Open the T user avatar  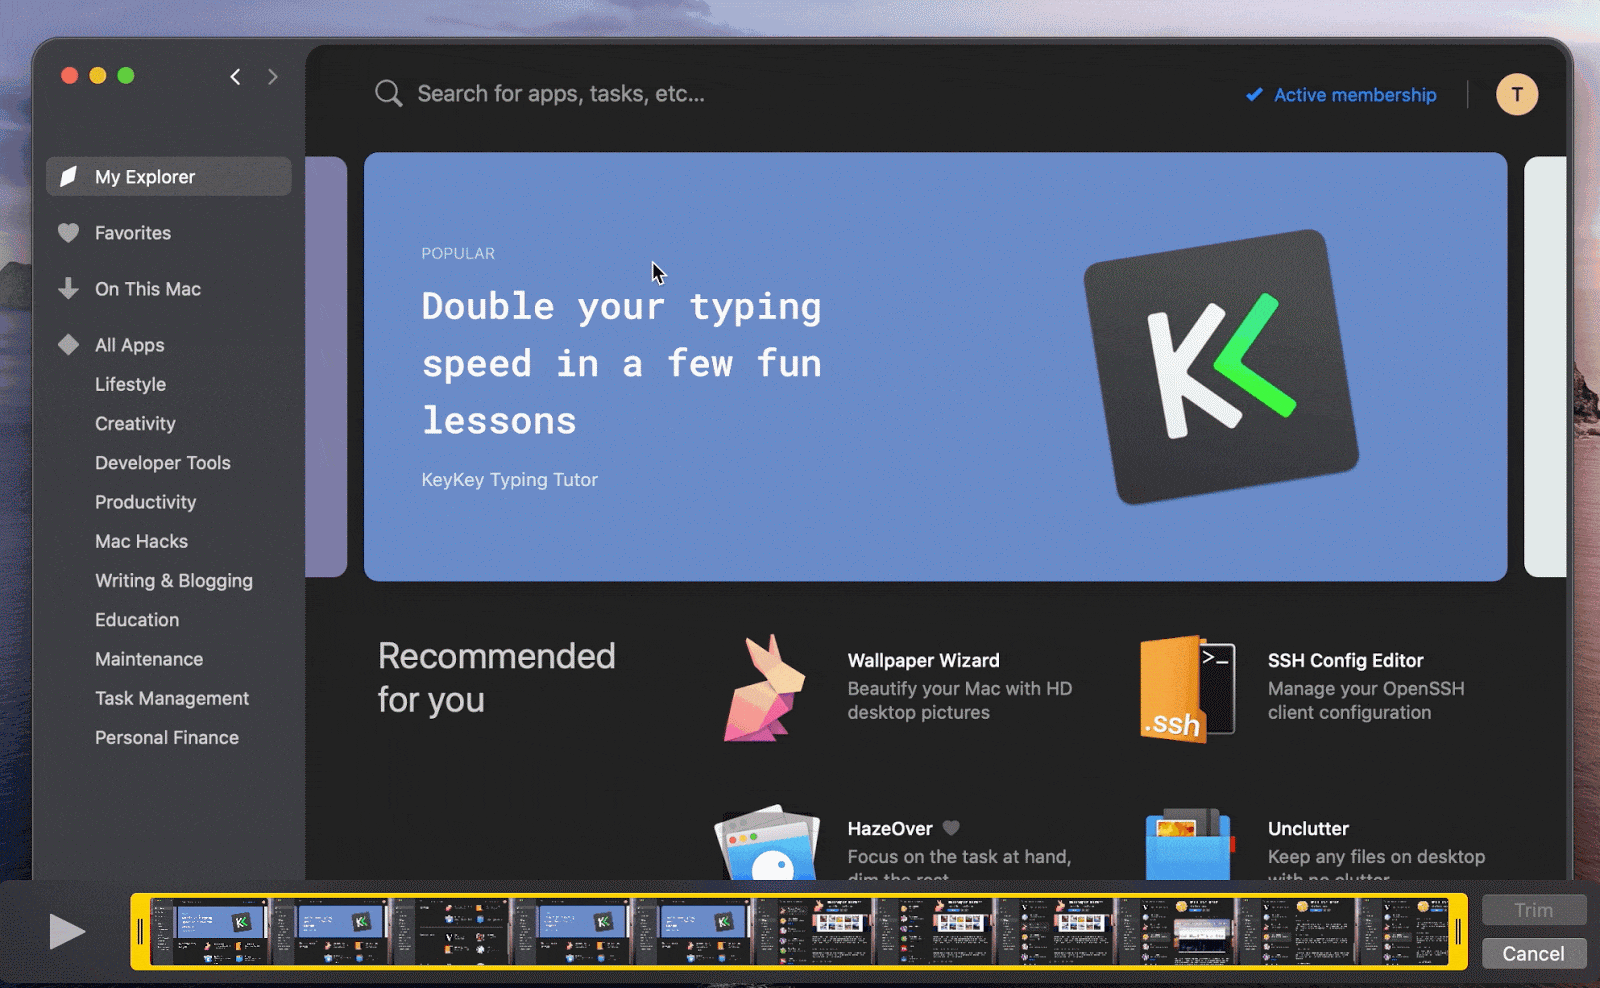tap(1517, 95)
